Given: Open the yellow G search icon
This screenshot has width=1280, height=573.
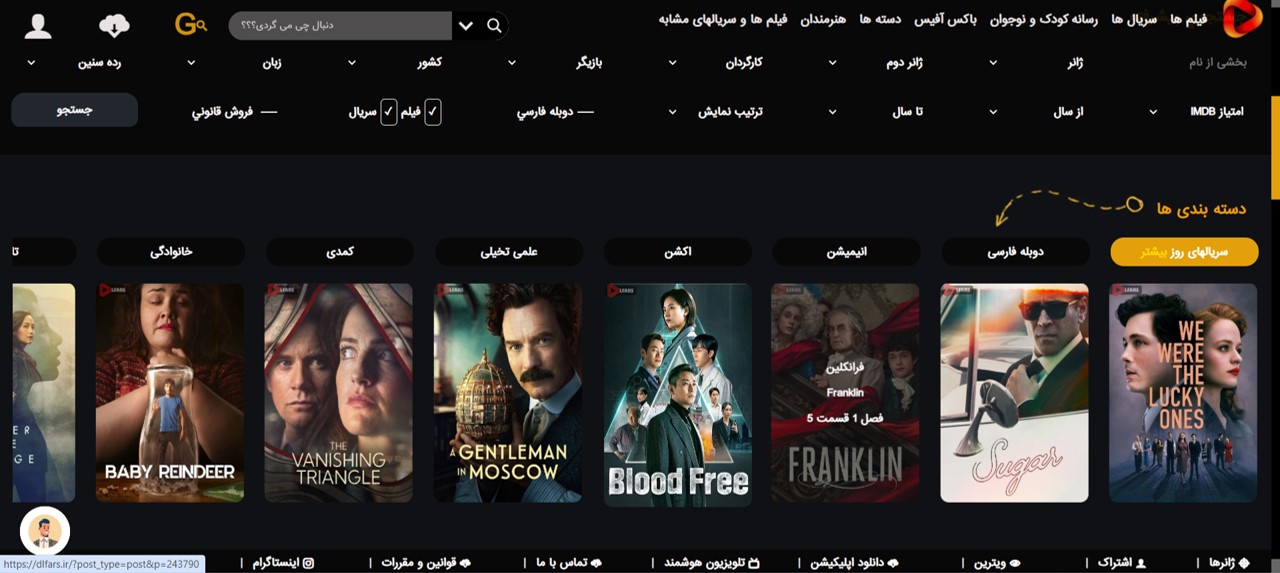Looking at the screenshot, I should pyautogui.click(x=190, y=24).
